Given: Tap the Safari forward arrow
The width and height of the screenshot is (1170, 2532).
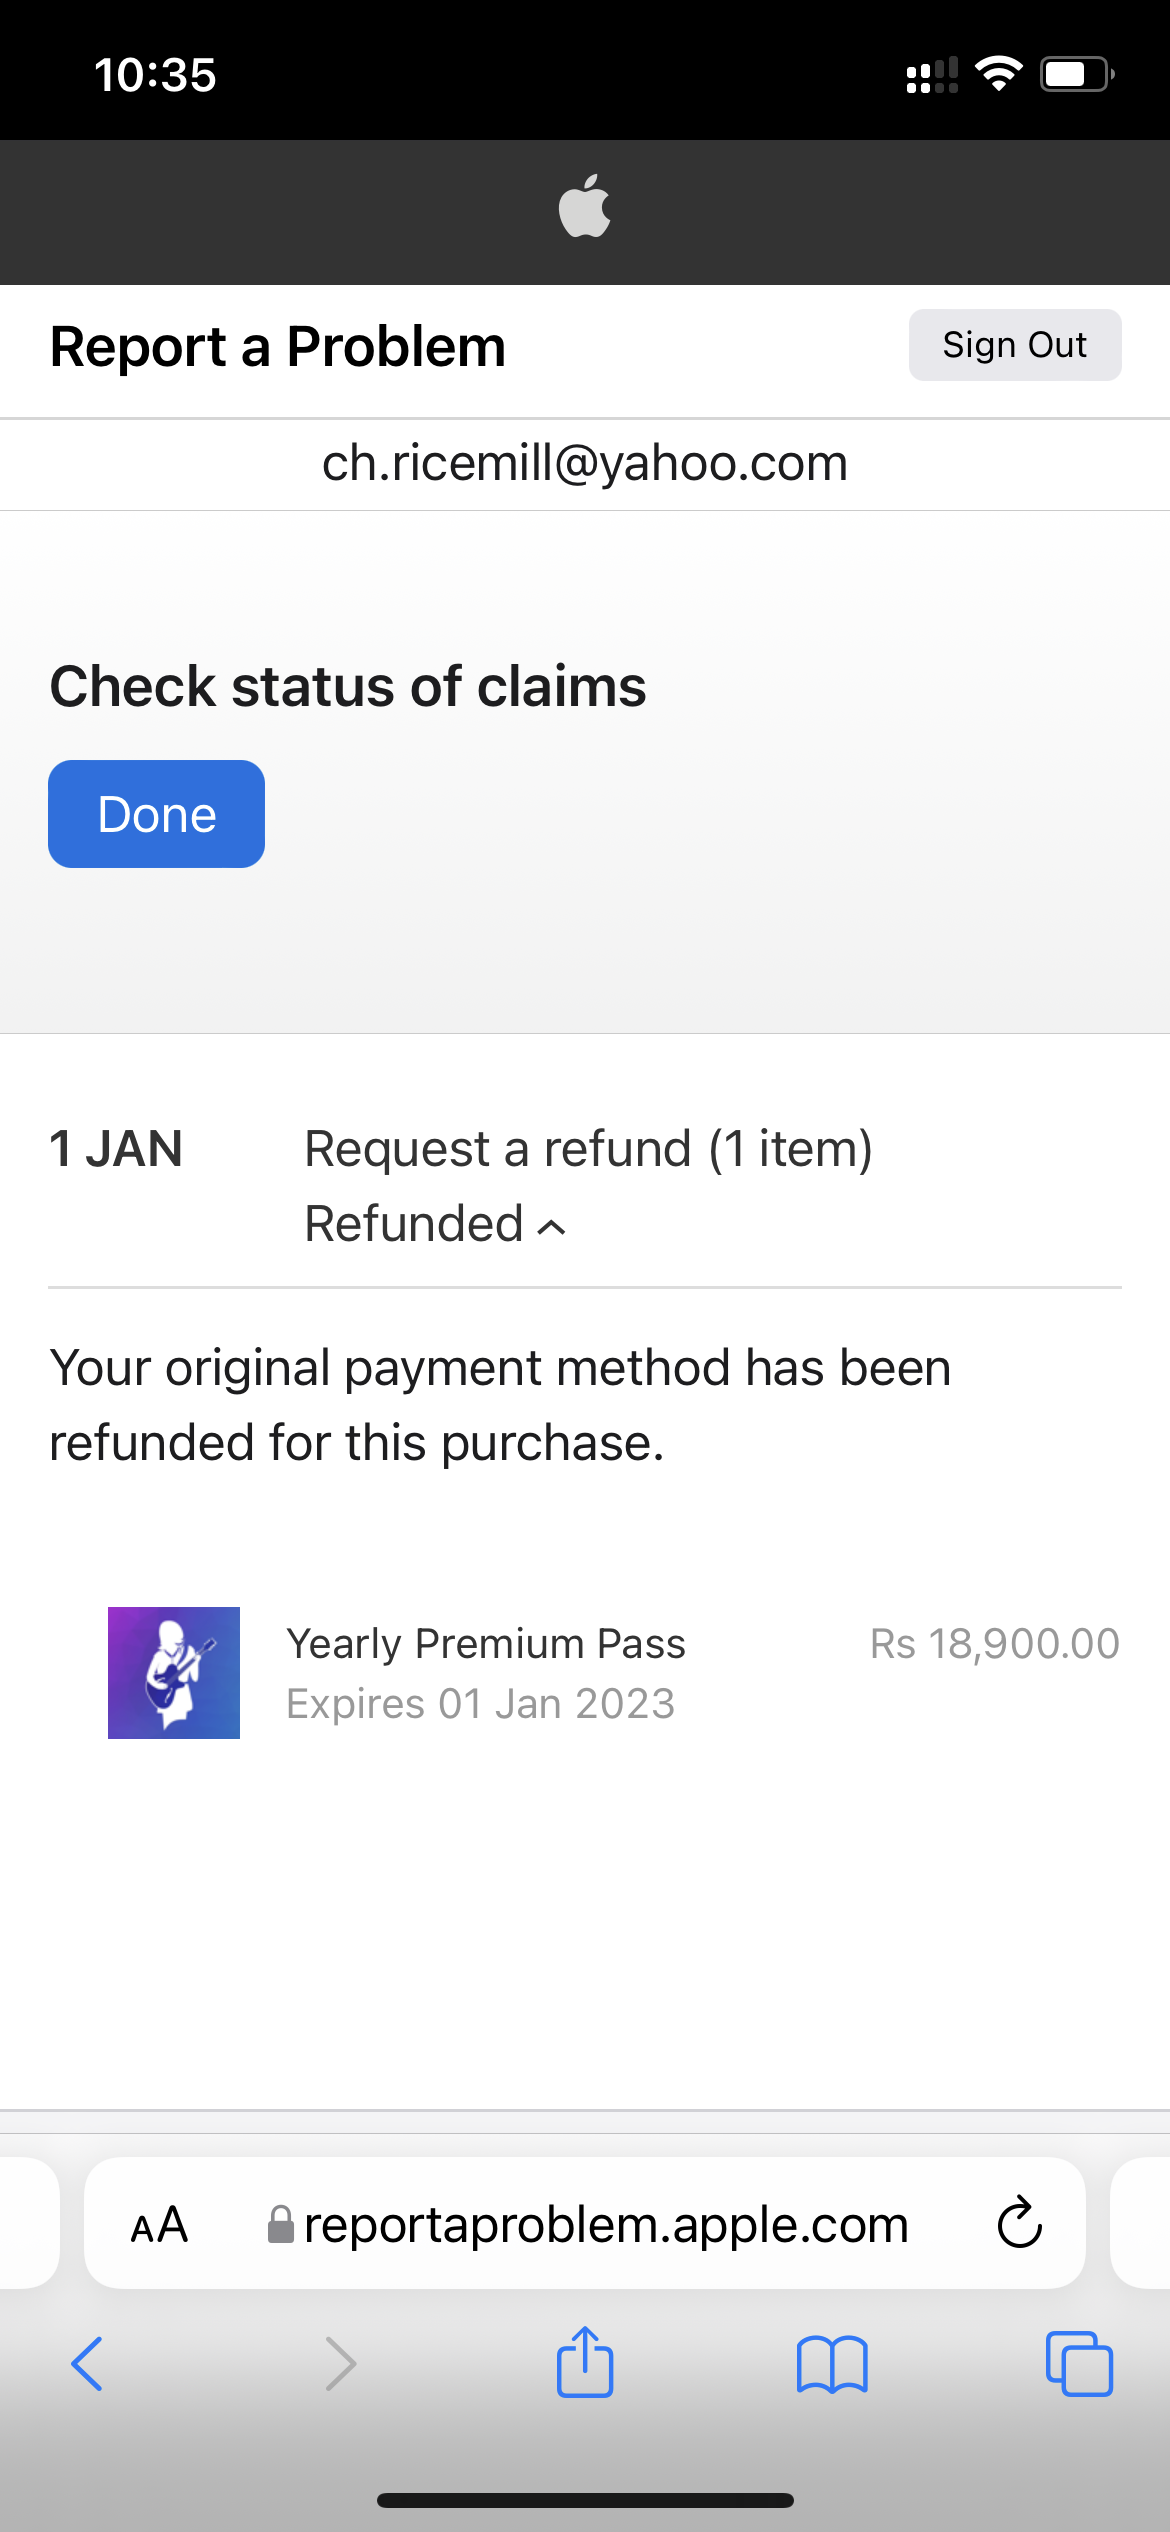Looking at the screenshot, I should 340,2364.
